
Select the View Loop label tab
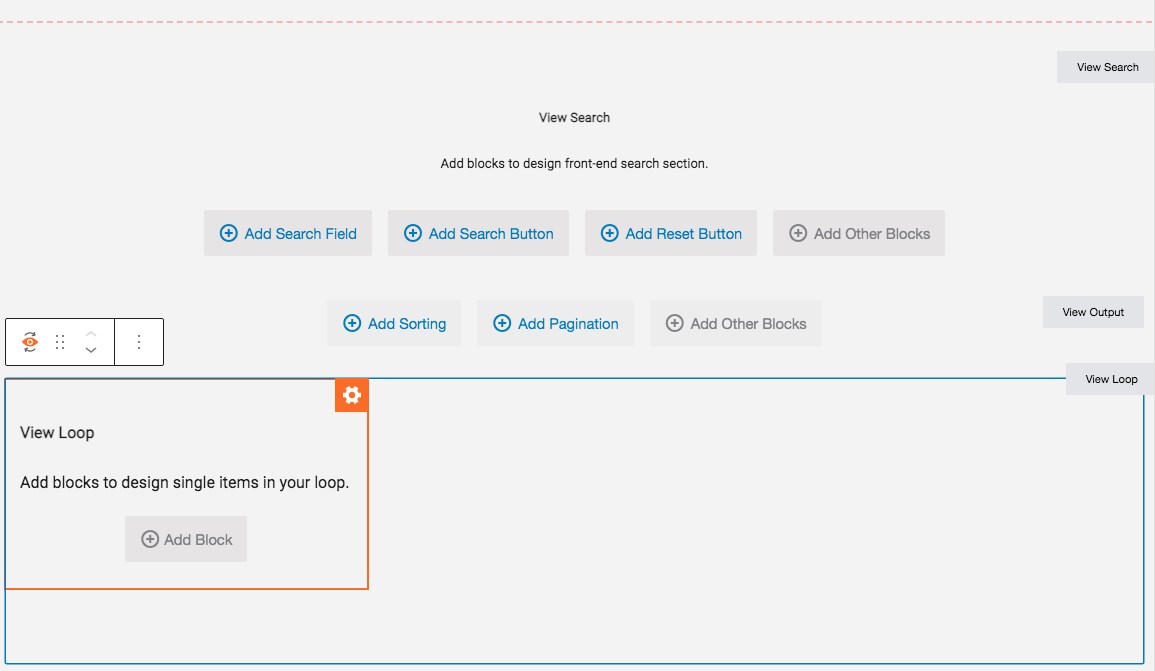tap(1111, 379)
